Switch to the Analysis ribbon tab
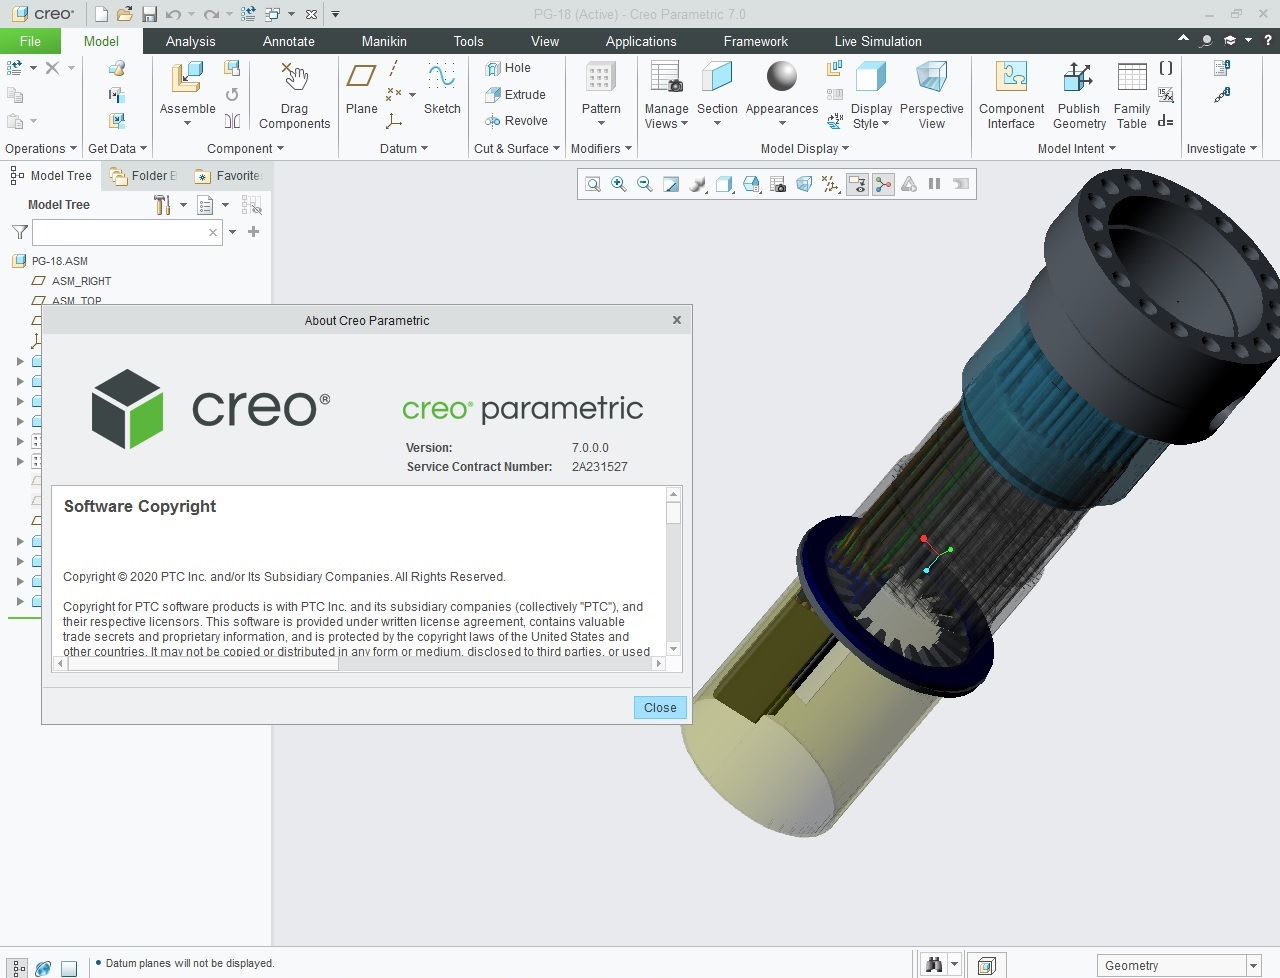Viewport: 1280px width, 978px height. 190,41
